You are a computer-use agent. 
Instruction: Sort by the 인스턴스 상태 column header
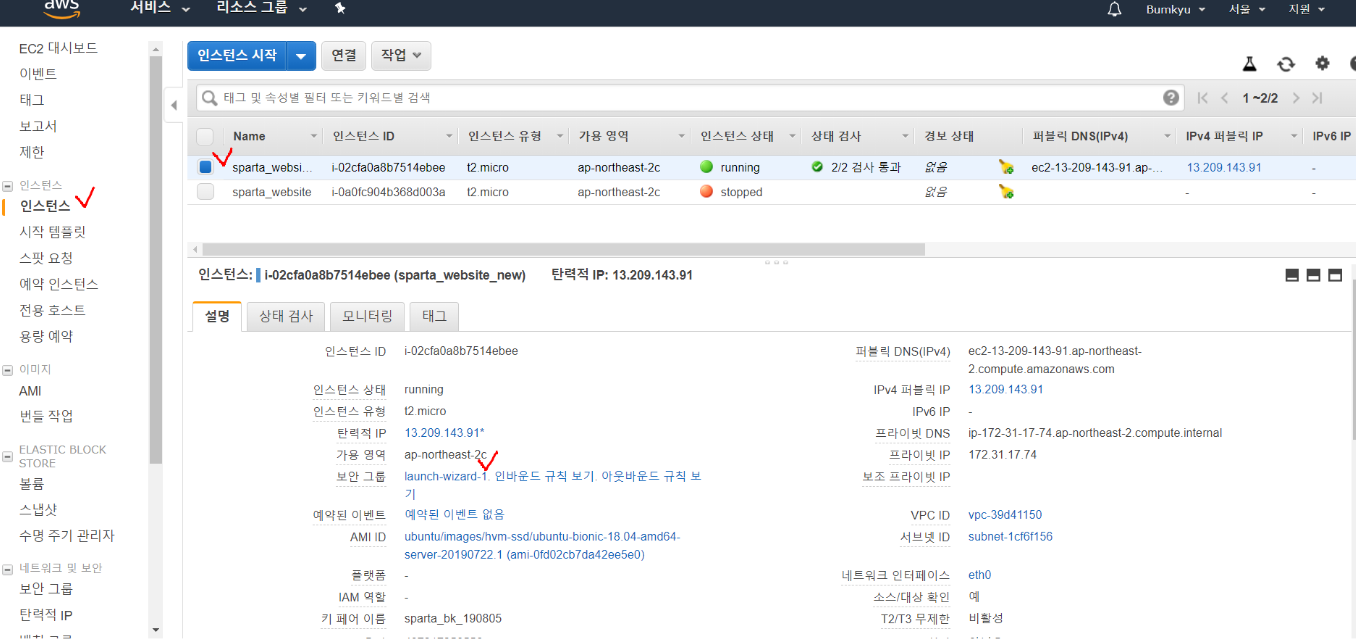738,136
